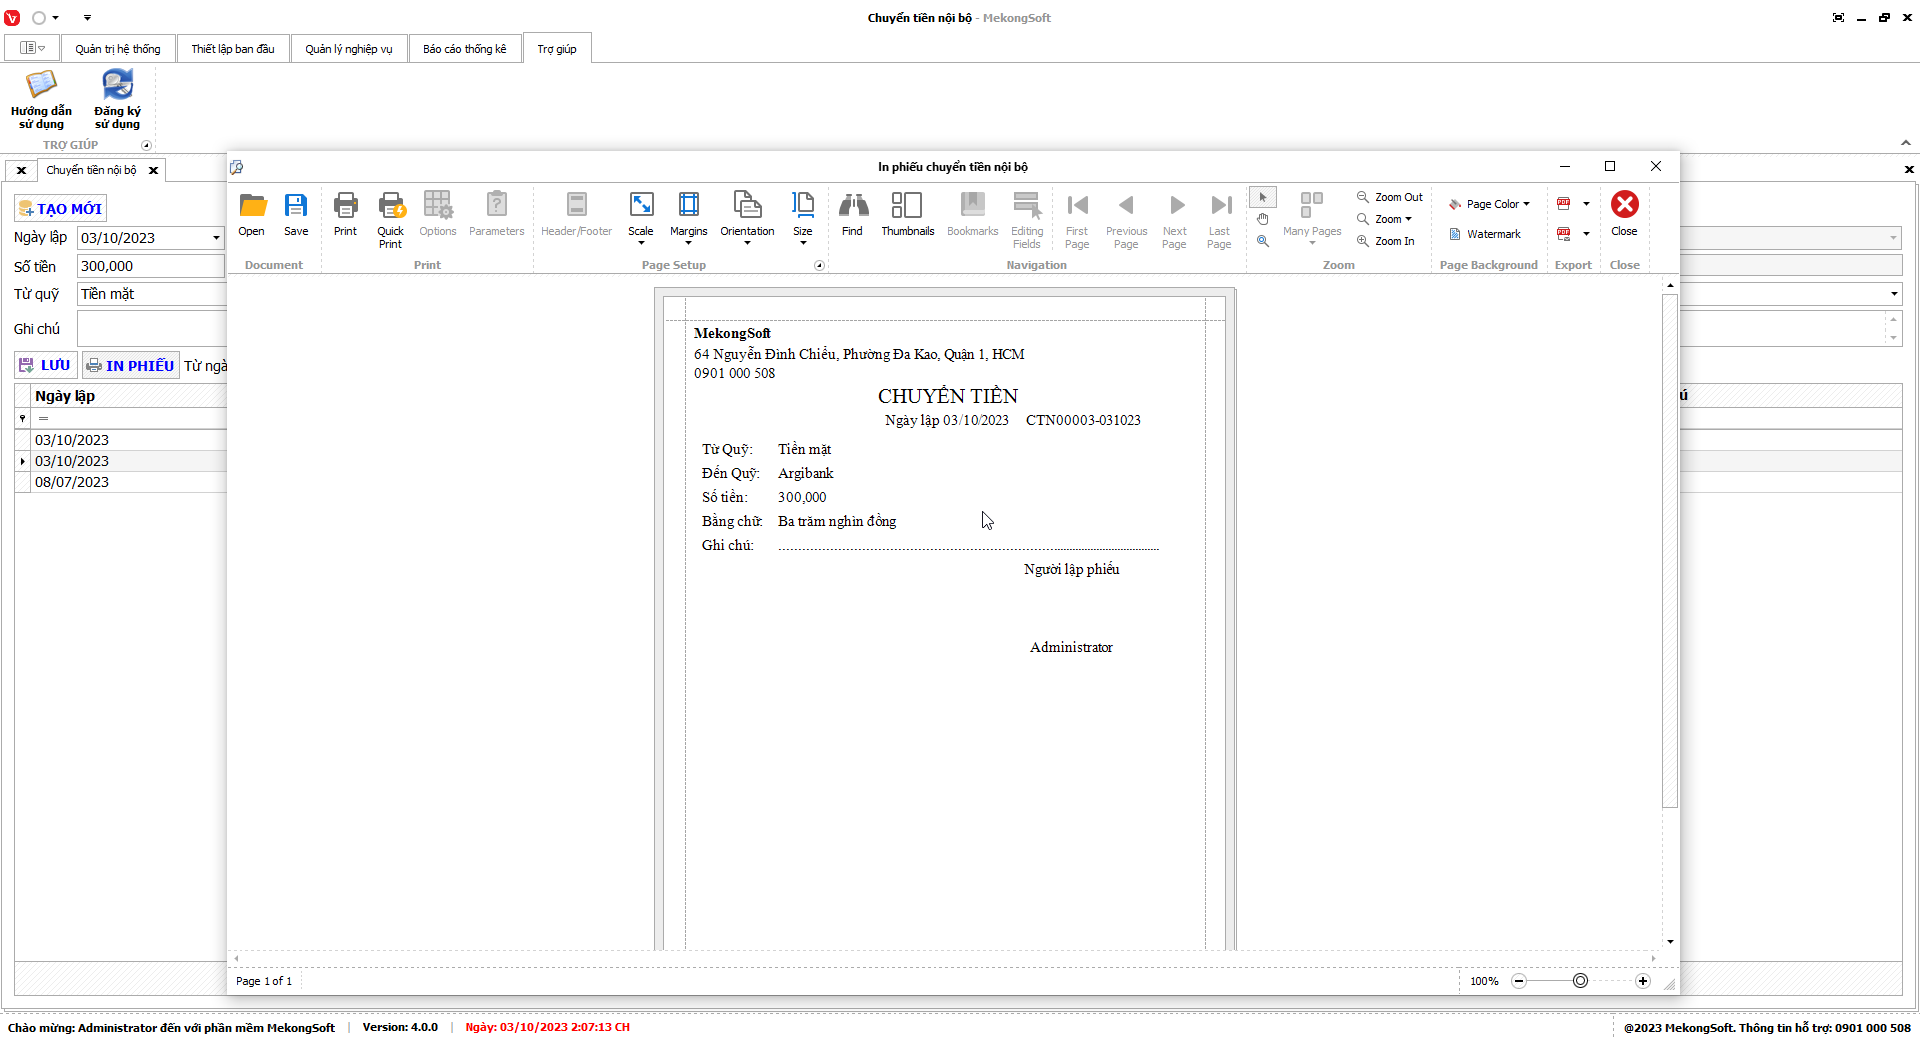Click Zoom In in the ribbon

pyautogui.click(x=1386, y=241)
